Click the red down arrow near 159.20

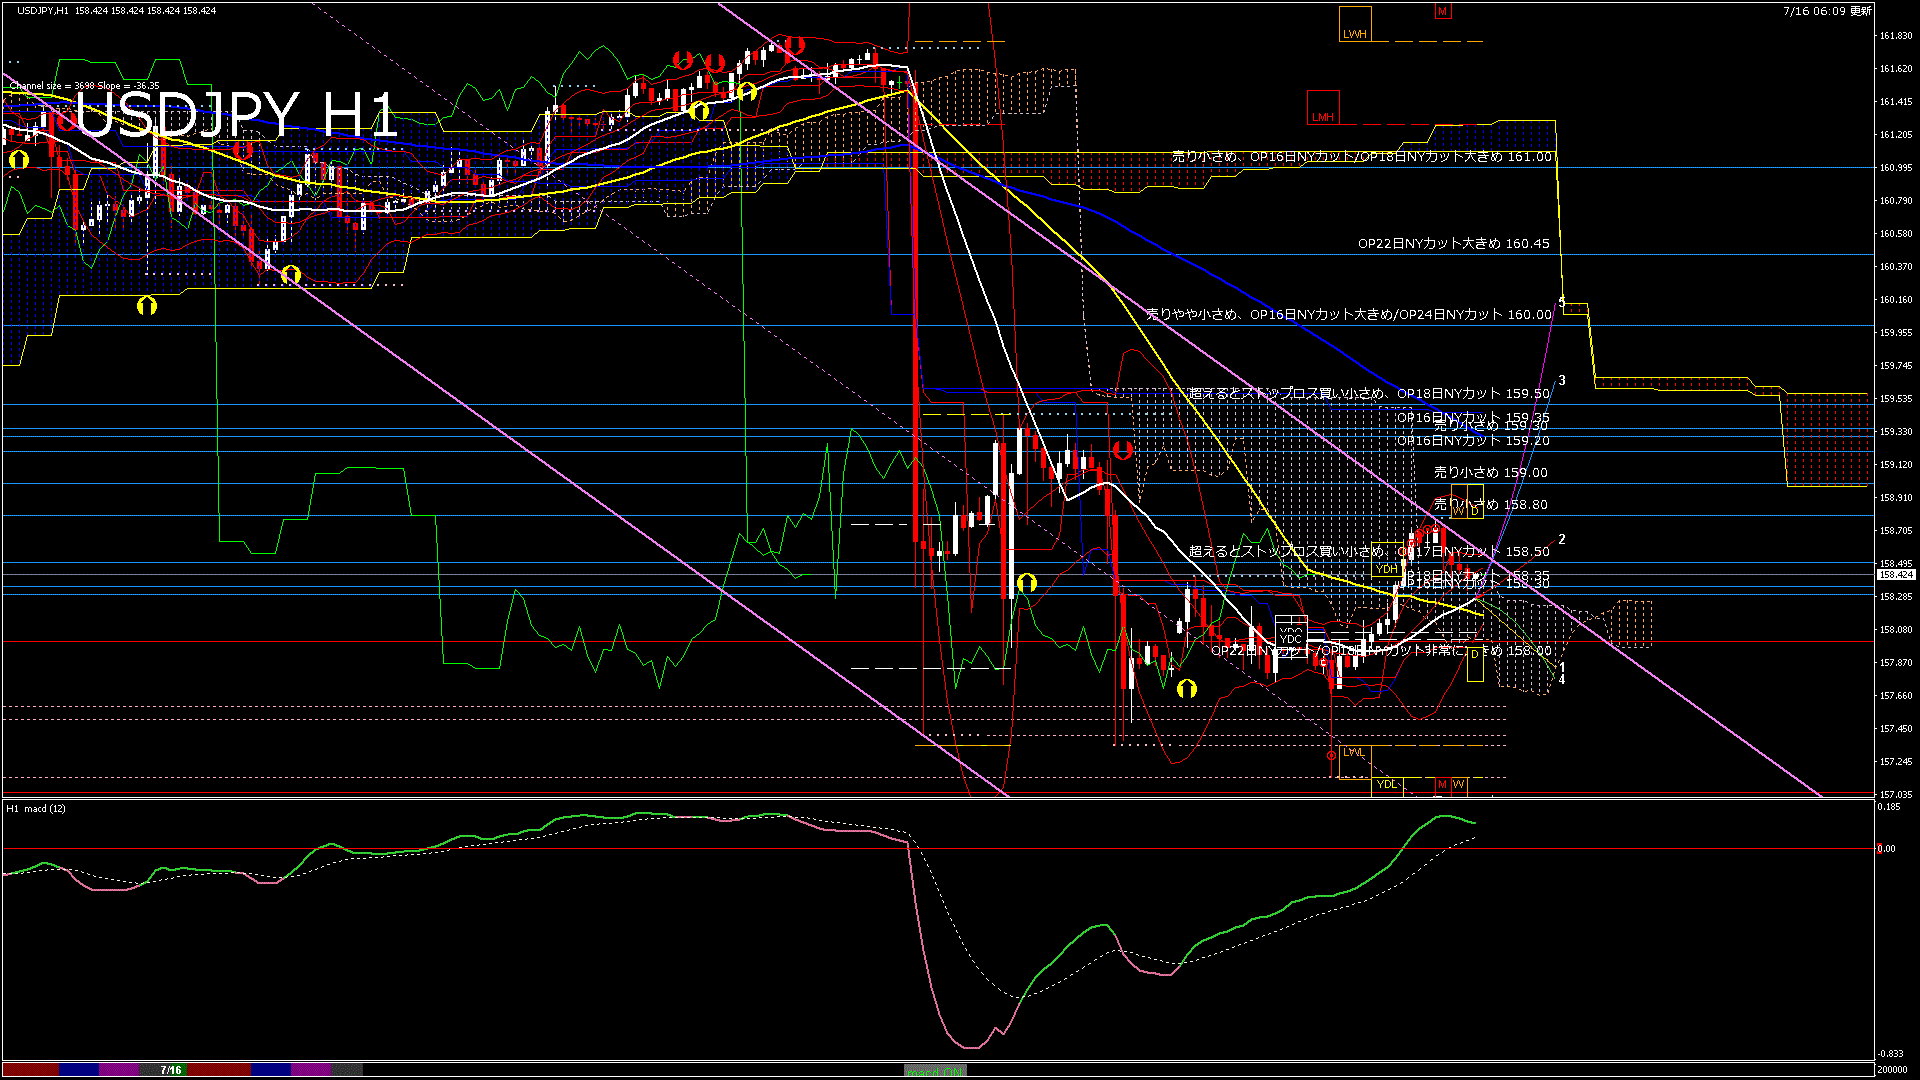point(1122,451)
